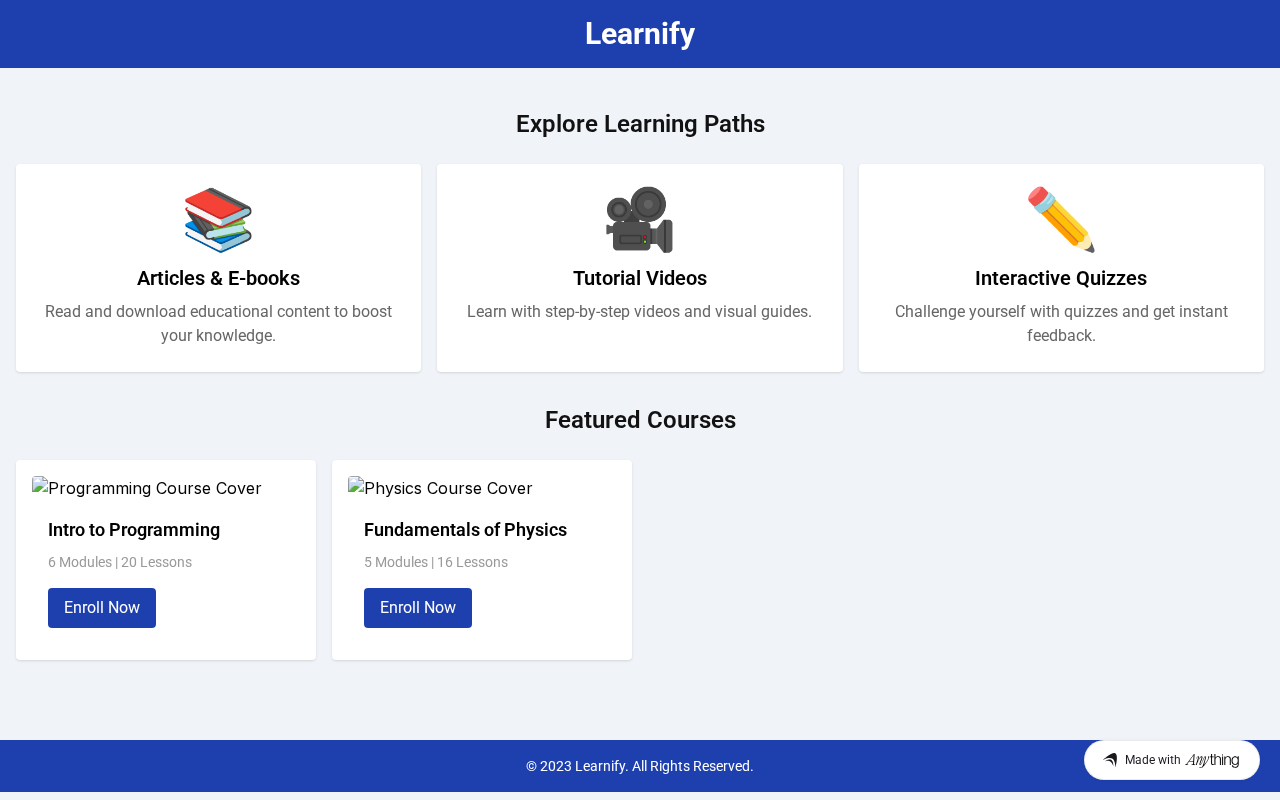The height and width of the screenshot is (800, 1280).
Task: Select the Articles & E-books heading
Action: click(218, 278)
